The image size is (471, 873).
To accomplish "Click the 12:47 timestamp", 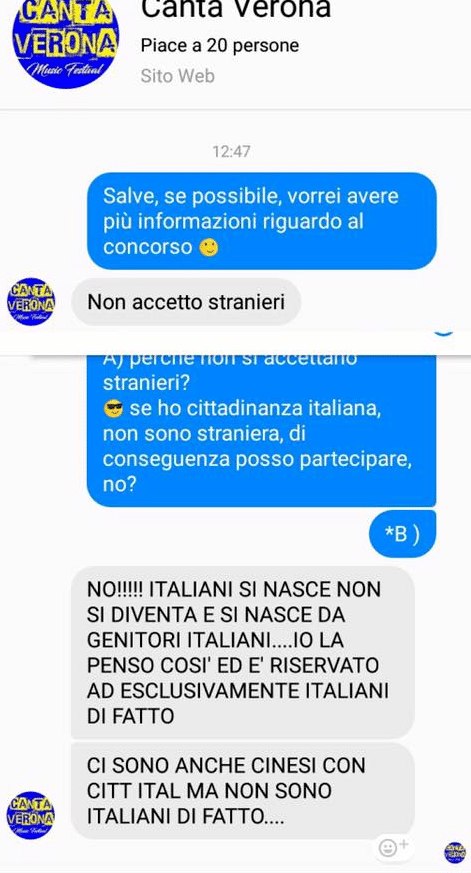I will pos(231,151).
